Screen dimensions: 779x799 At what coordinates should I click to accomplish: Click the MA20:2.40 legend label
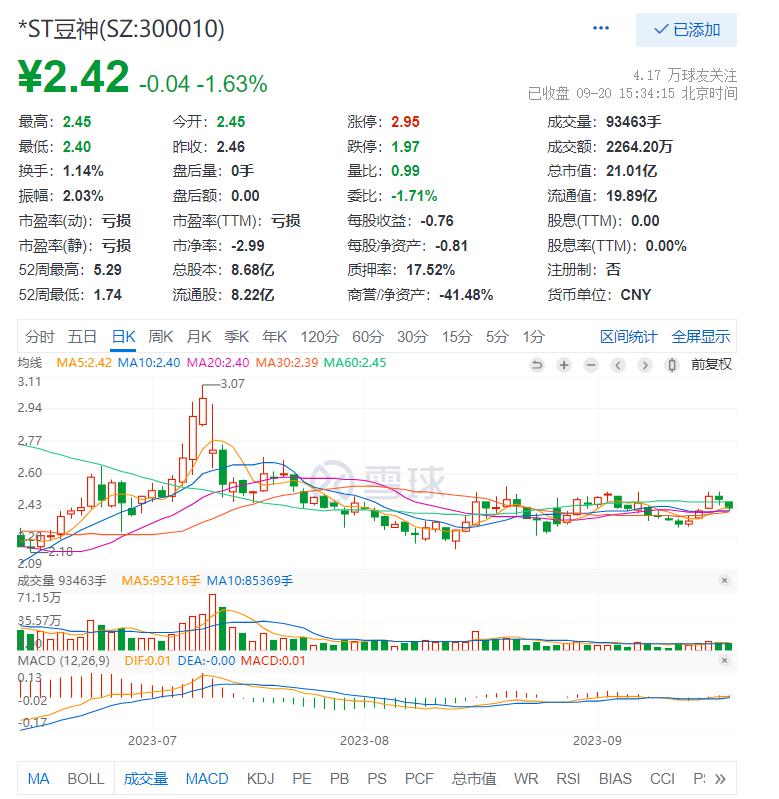pos(218,363)
